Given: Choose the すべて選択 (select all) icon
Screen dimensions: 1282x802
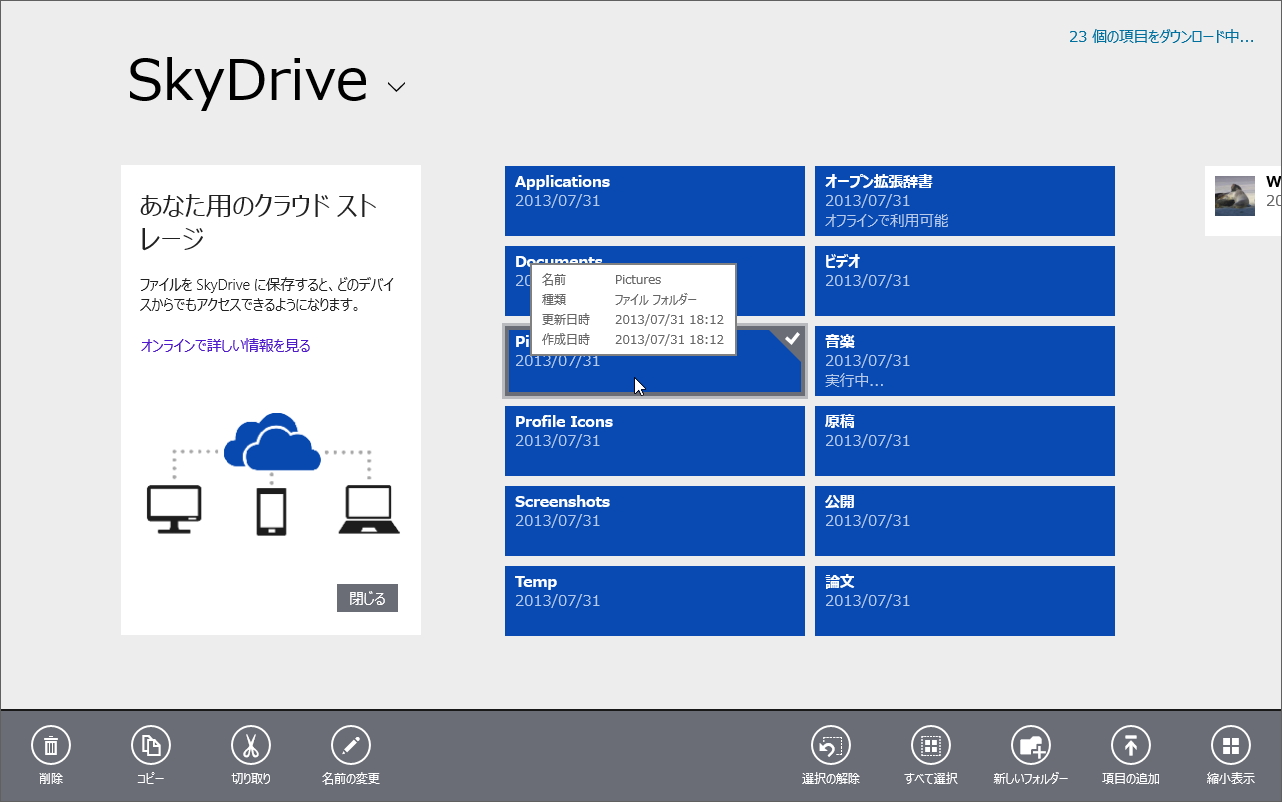Looking at the screenshot, I should coord(929,745).
